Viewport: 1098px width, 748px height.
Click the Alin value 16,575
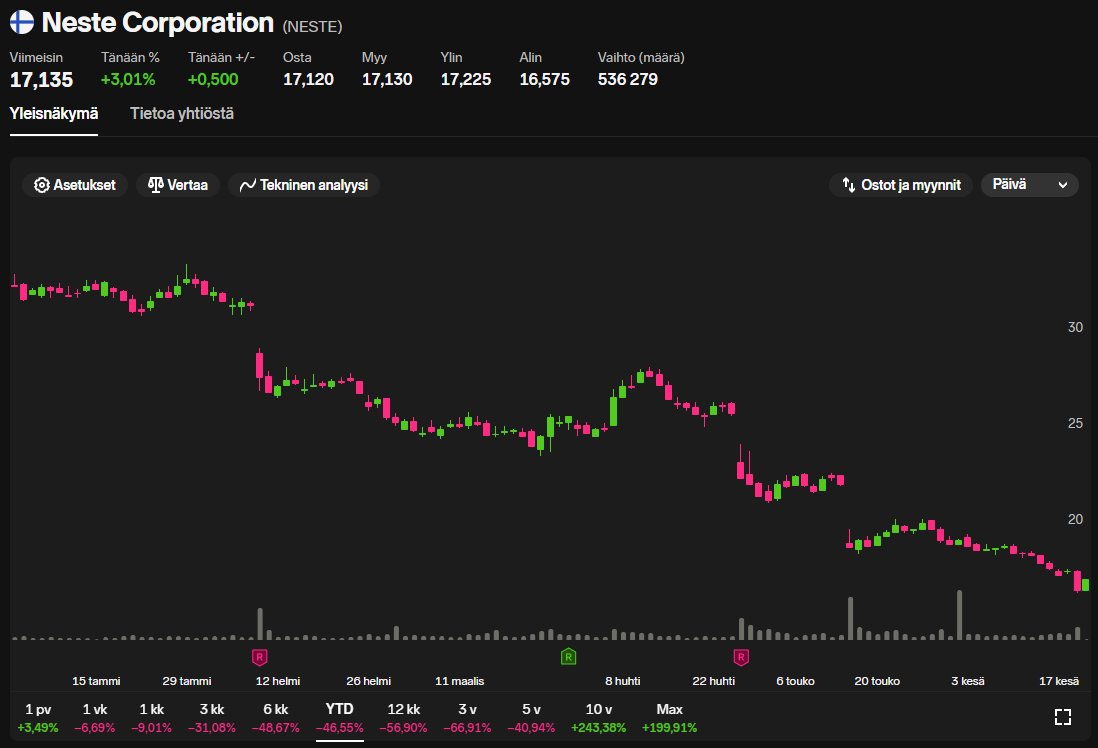click(x=545, y=79)
